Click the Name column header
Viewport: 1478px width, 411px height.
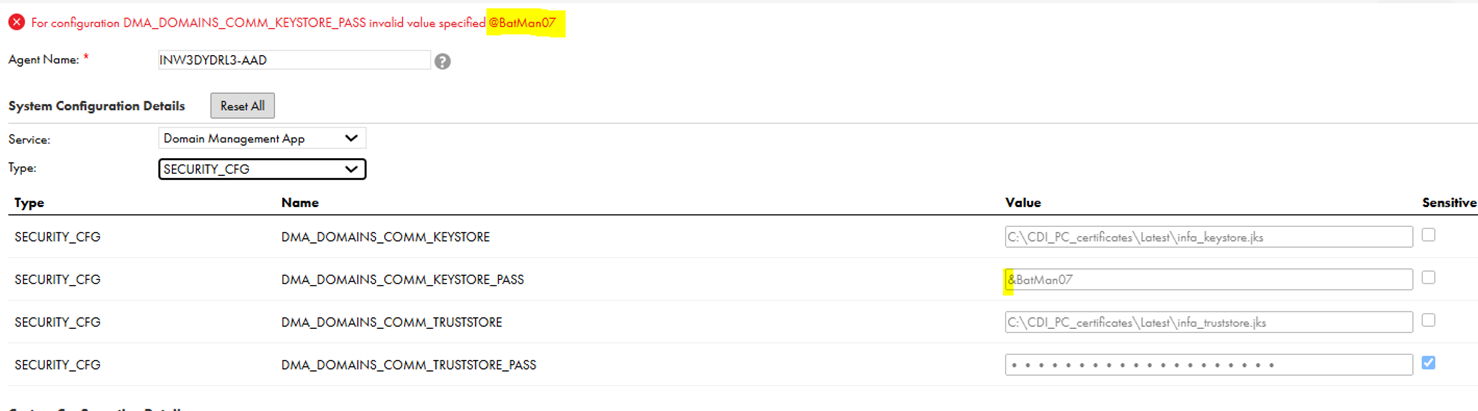[x=300, y=203]
